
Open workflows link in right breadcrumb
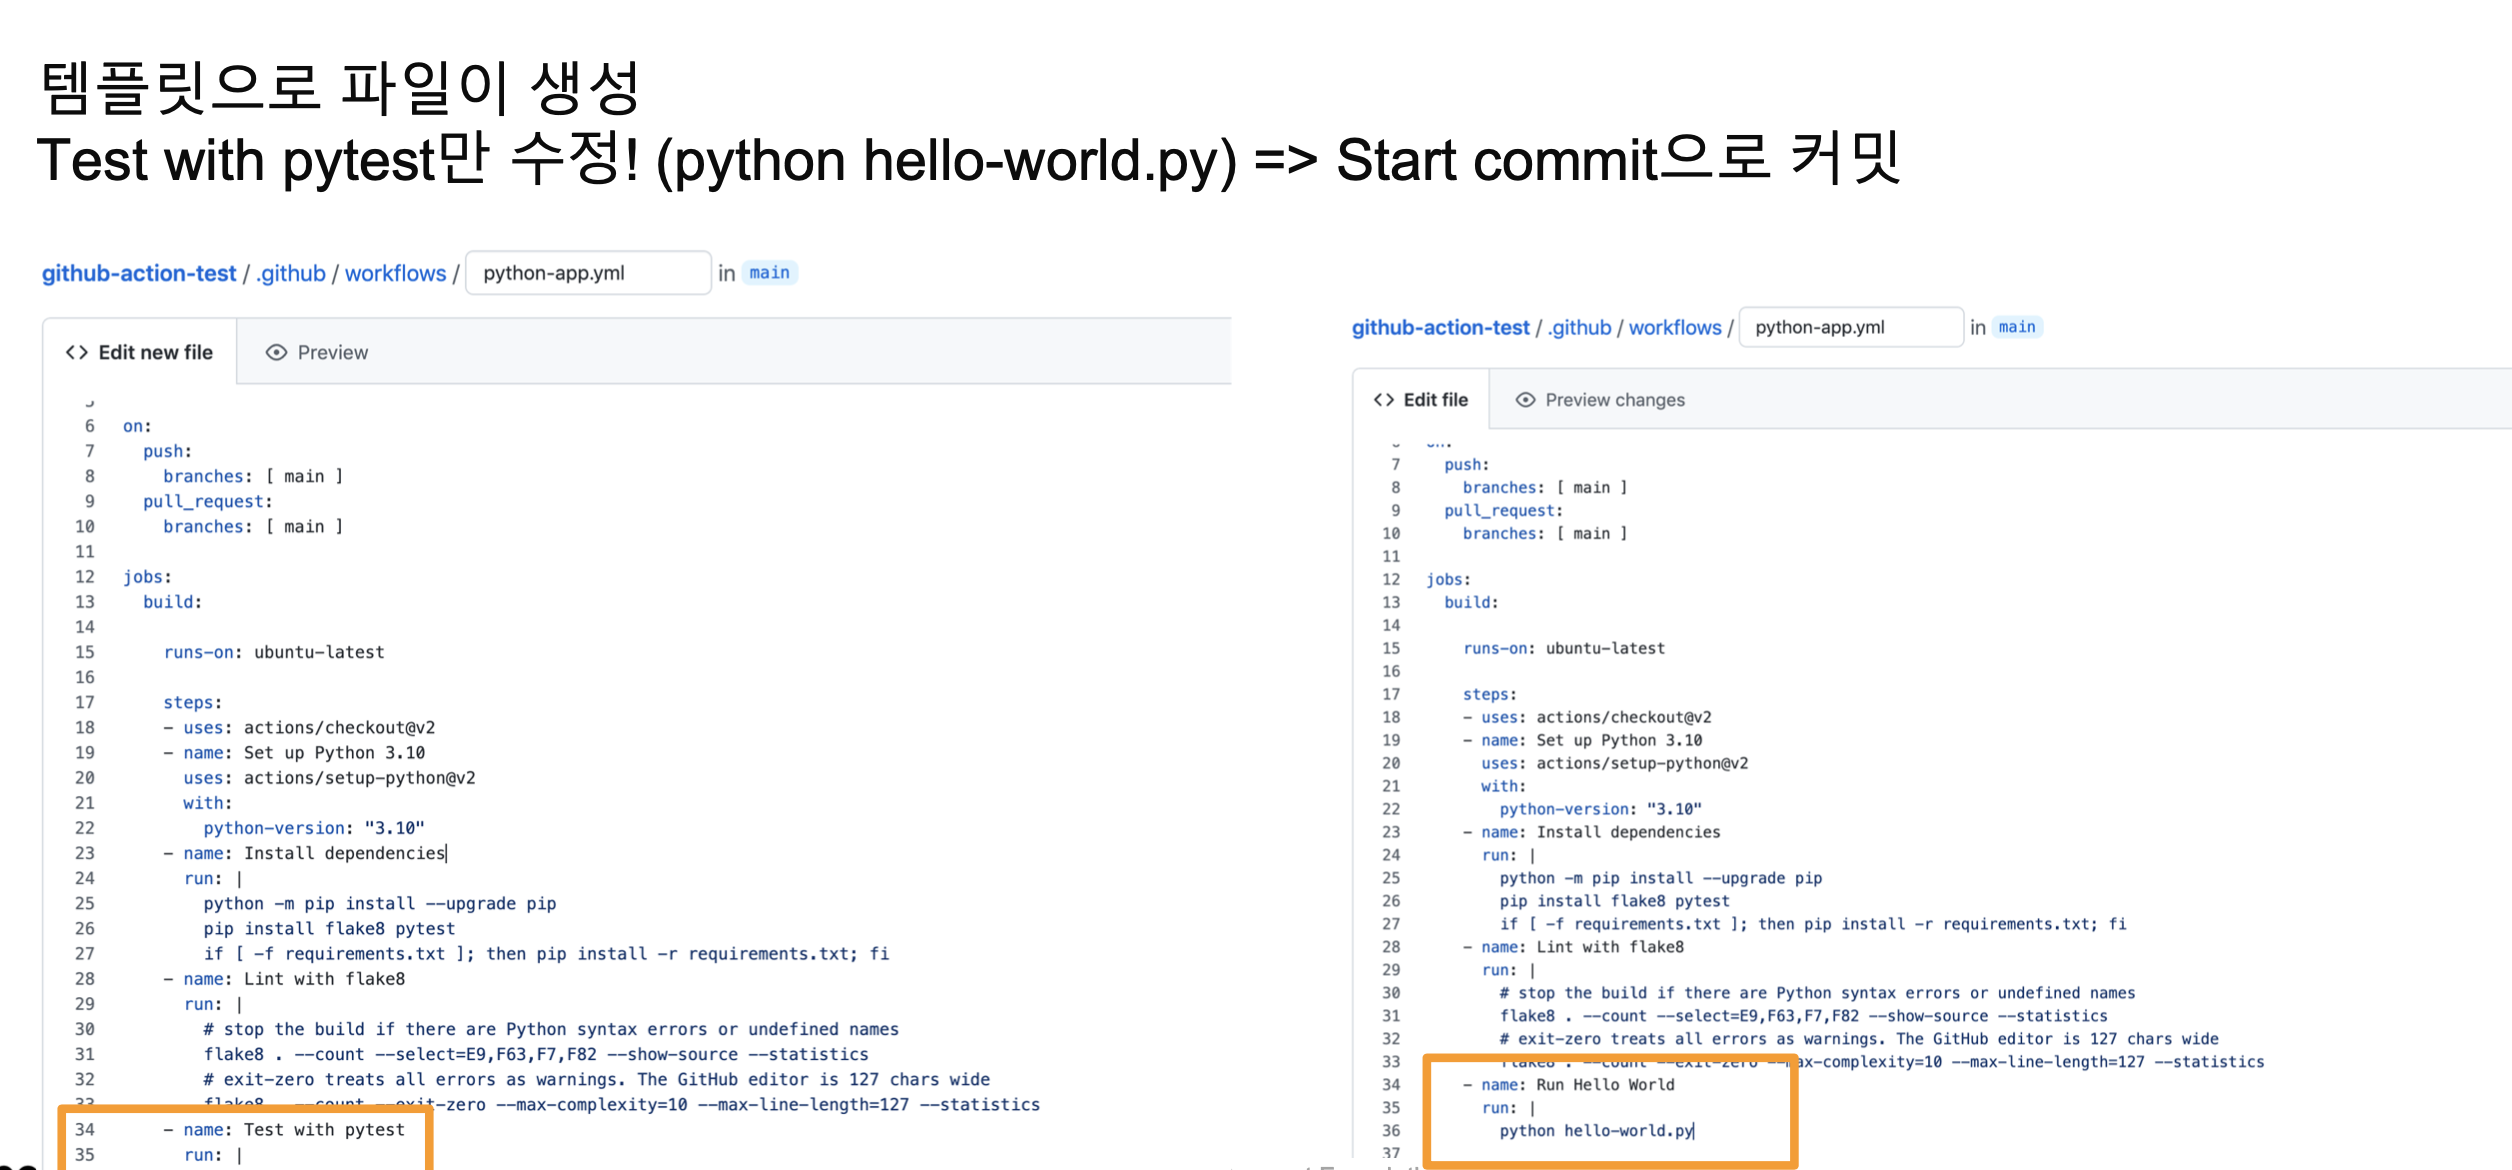tap(1675, 327)
